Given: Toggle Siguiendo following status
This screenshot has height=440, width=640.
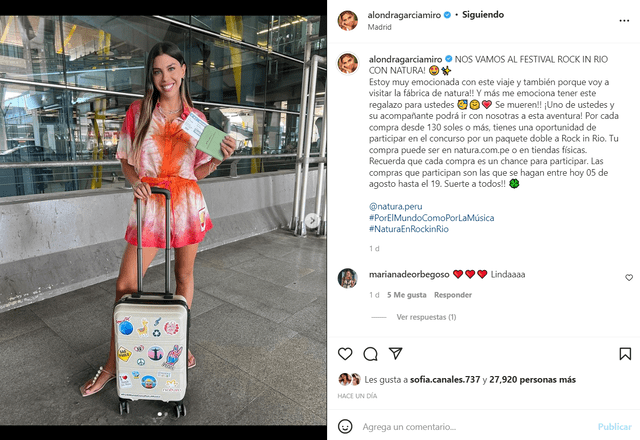Looking at the screenshot, I should coord(483,15).
